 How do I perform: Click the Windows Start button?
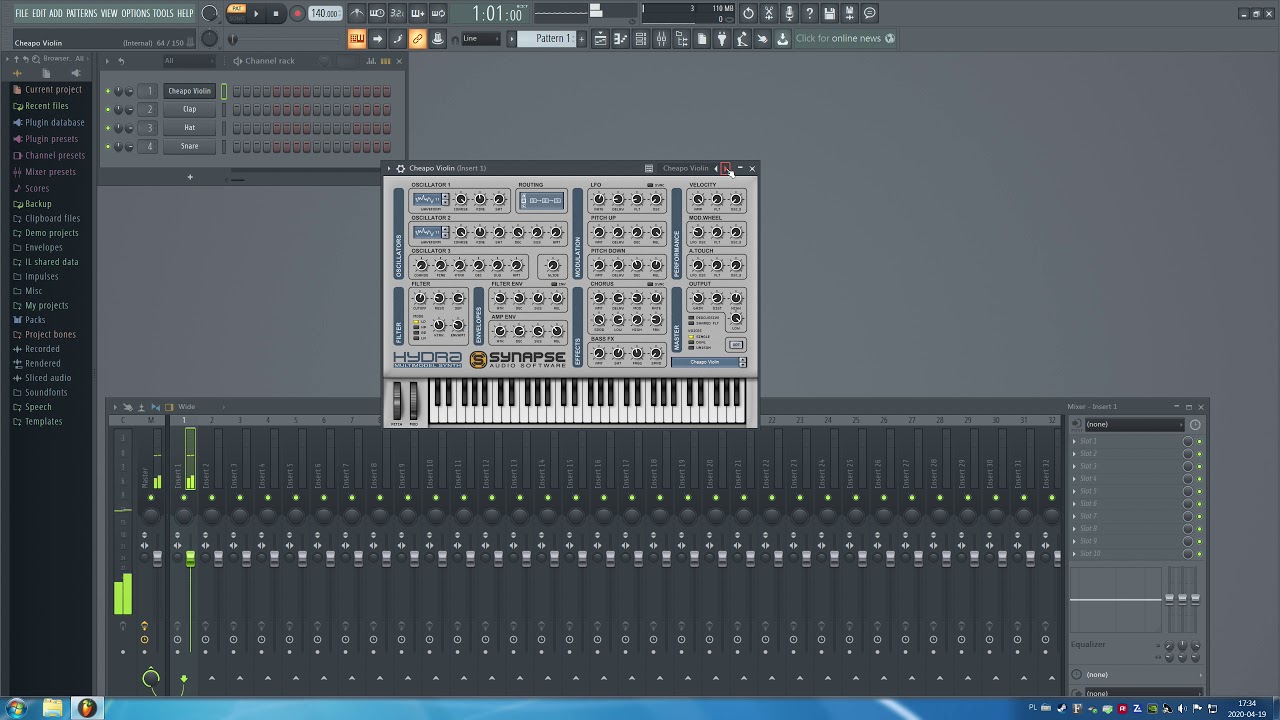(x=17, y=709)
